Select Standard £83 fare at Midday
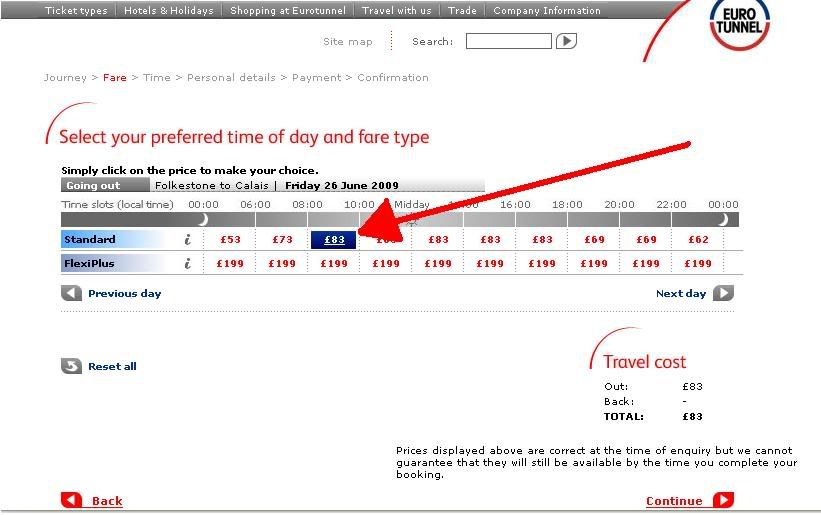This screenshot has height=515, width=821. point(438,240)
